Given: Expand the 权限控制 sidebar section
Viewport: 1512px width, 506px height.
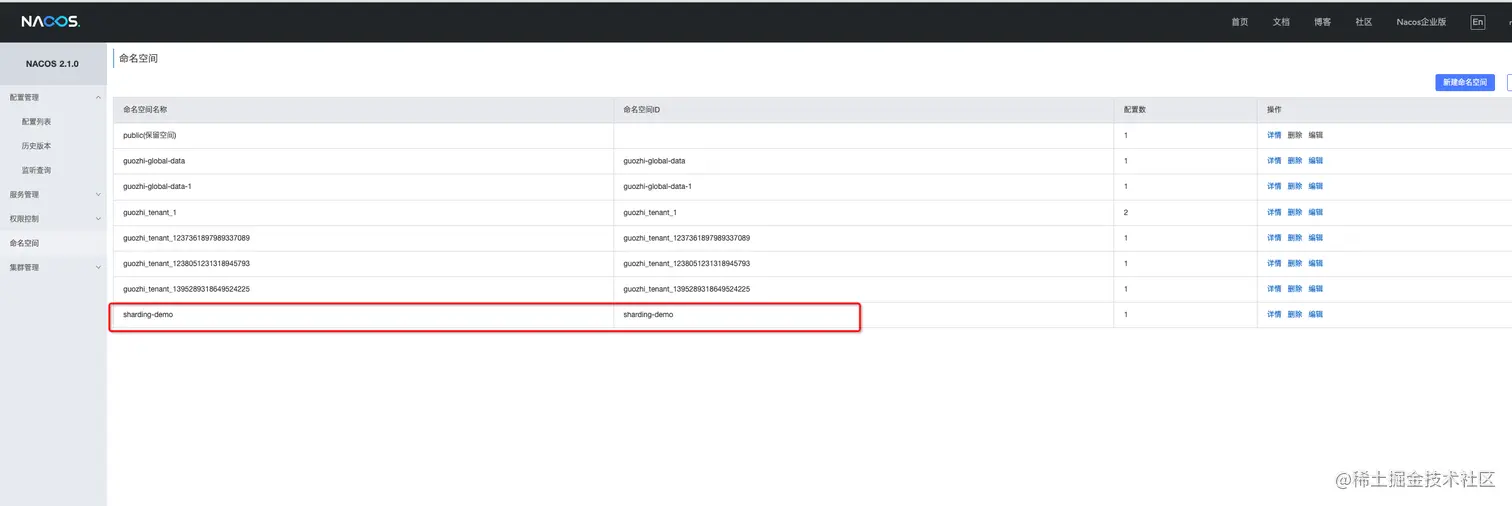Looking at the screenshot, I should coord(53,218).
